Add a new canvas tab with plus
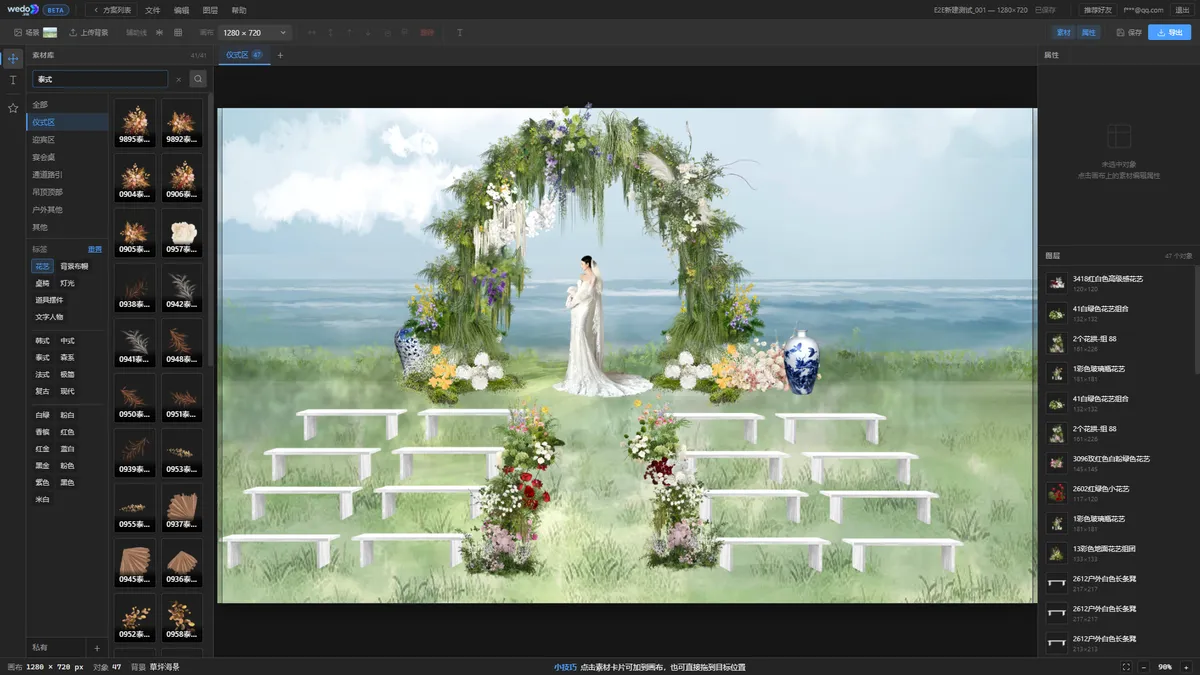Viewport: 1200px width, 675px height. pyautogui.click(x=280, y=55)
